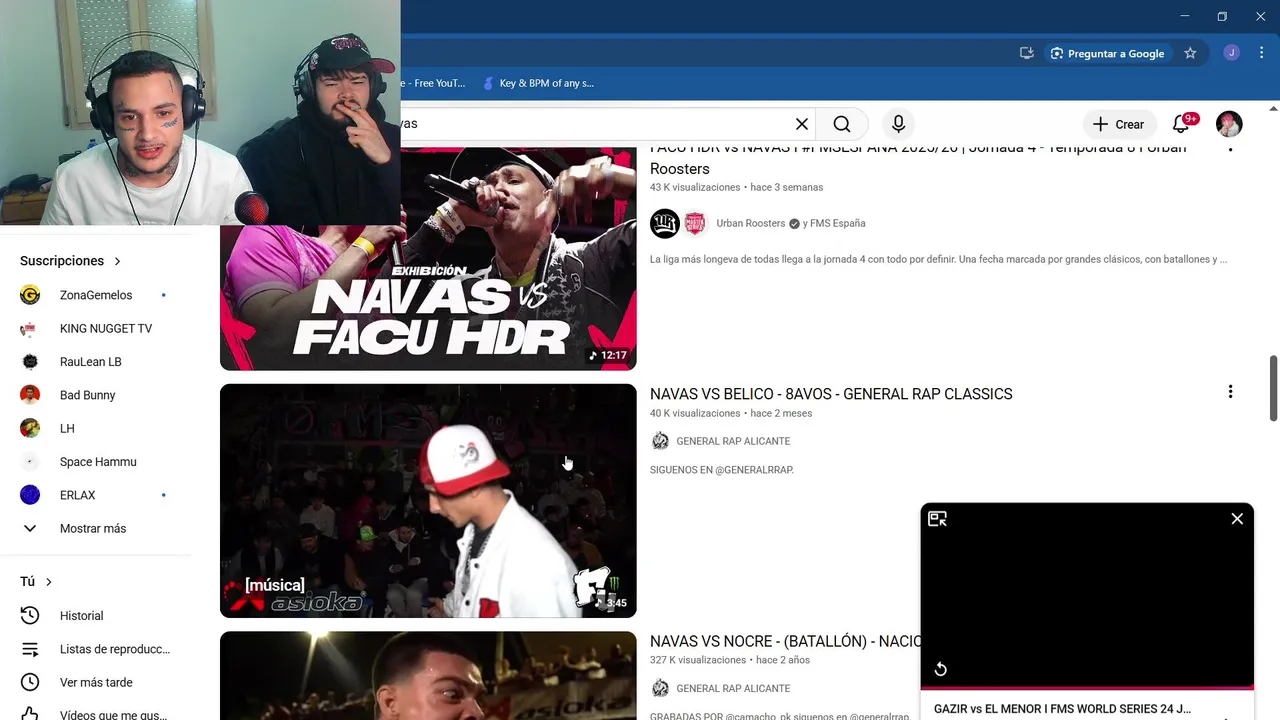Click the Bad Bunny avatar icon

tap(30, 395)
